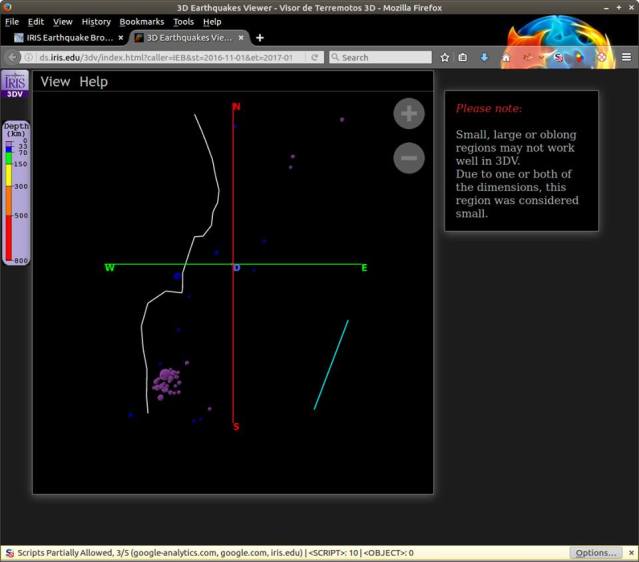639x562 pixels.
Task: Click the IRIS 3DV logo
Action: pos(15,86)
